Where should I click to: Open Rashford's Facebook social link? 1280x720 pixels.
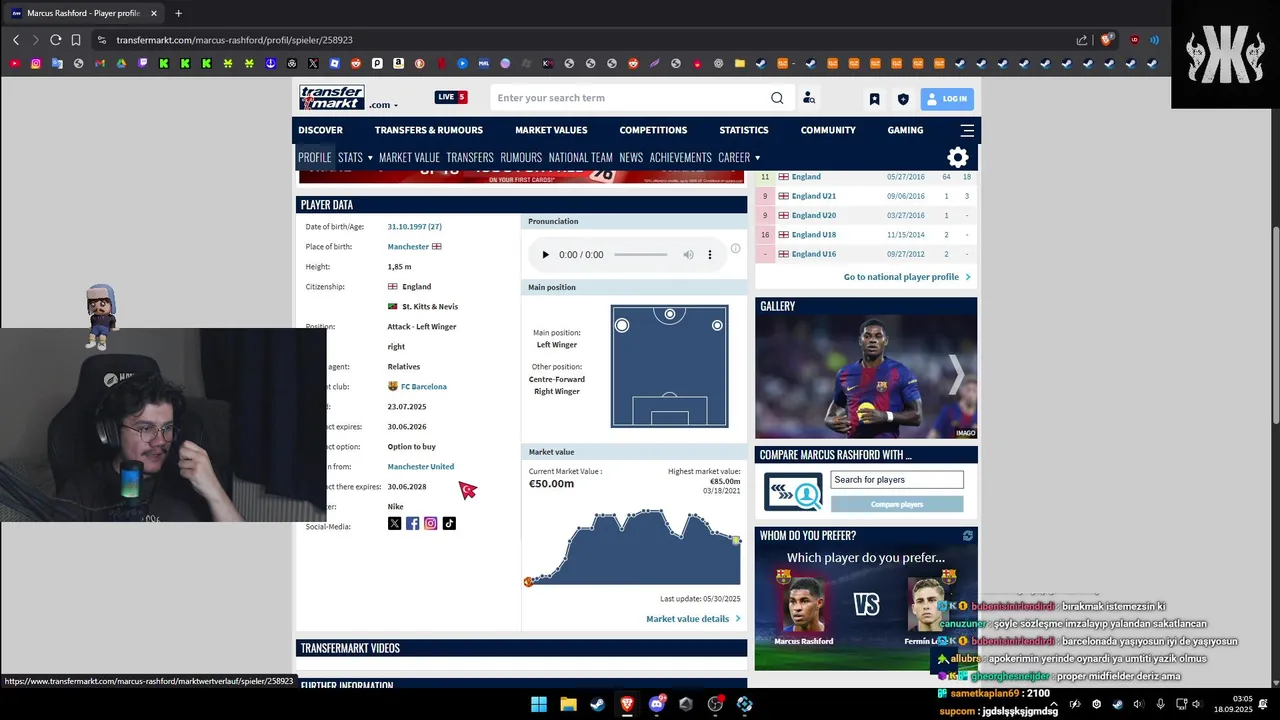coord(412,523)
